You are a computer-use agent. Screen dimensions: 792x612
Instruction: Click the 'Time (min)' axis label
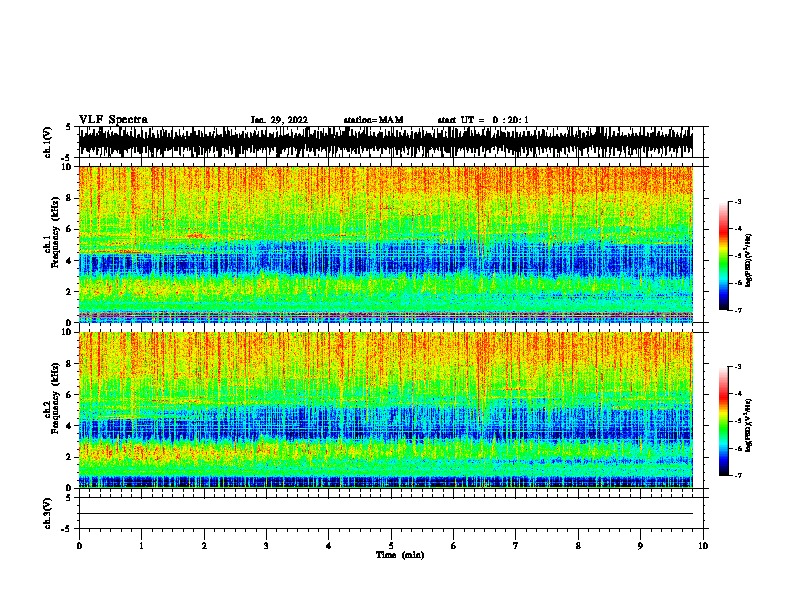(x=400, y=555)
